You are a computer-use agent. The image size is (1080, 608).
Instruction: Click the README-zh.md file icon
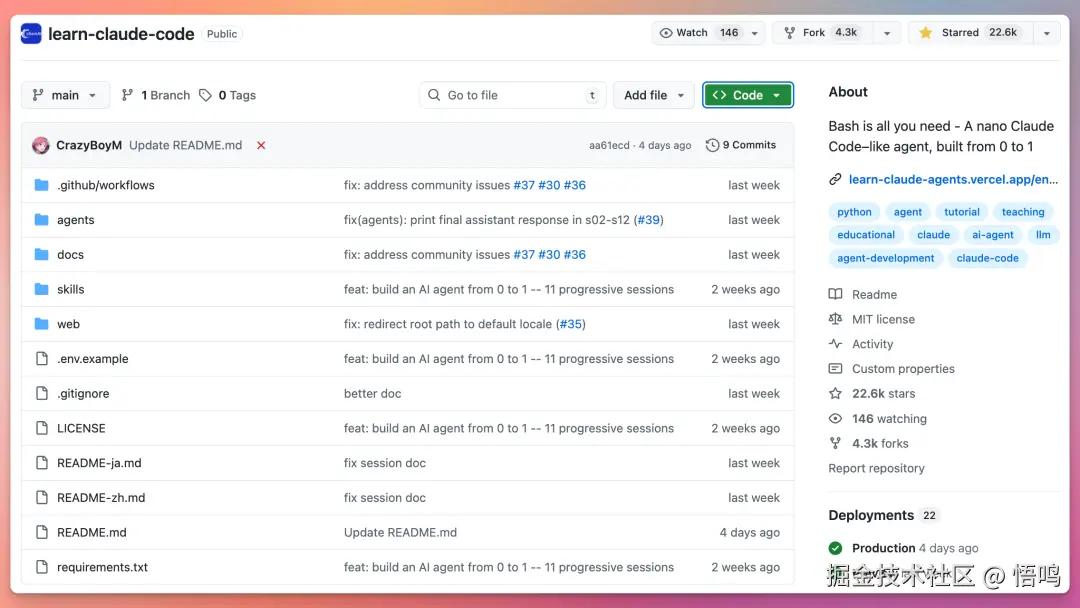tap(41, 497)
